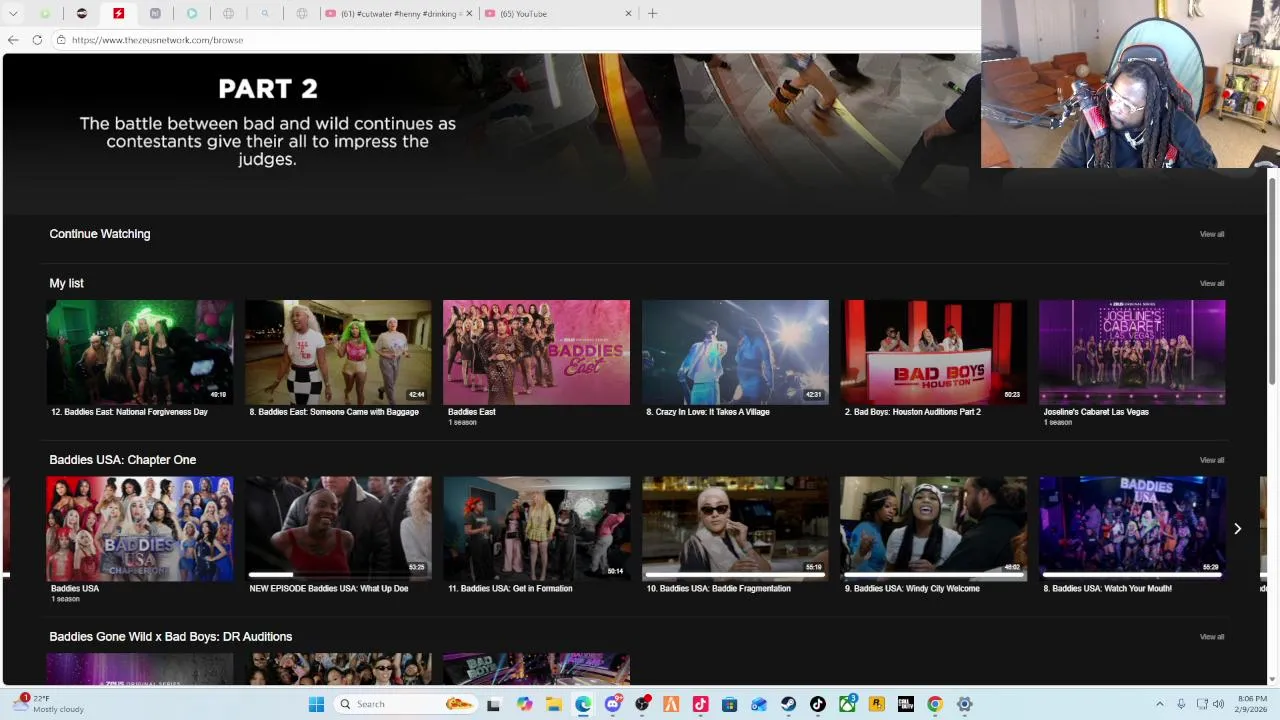The width and height of the screenshot is (1280, 720).
Task: Open the weather widget showing Mostly cloudy
Action: [48, 704]
